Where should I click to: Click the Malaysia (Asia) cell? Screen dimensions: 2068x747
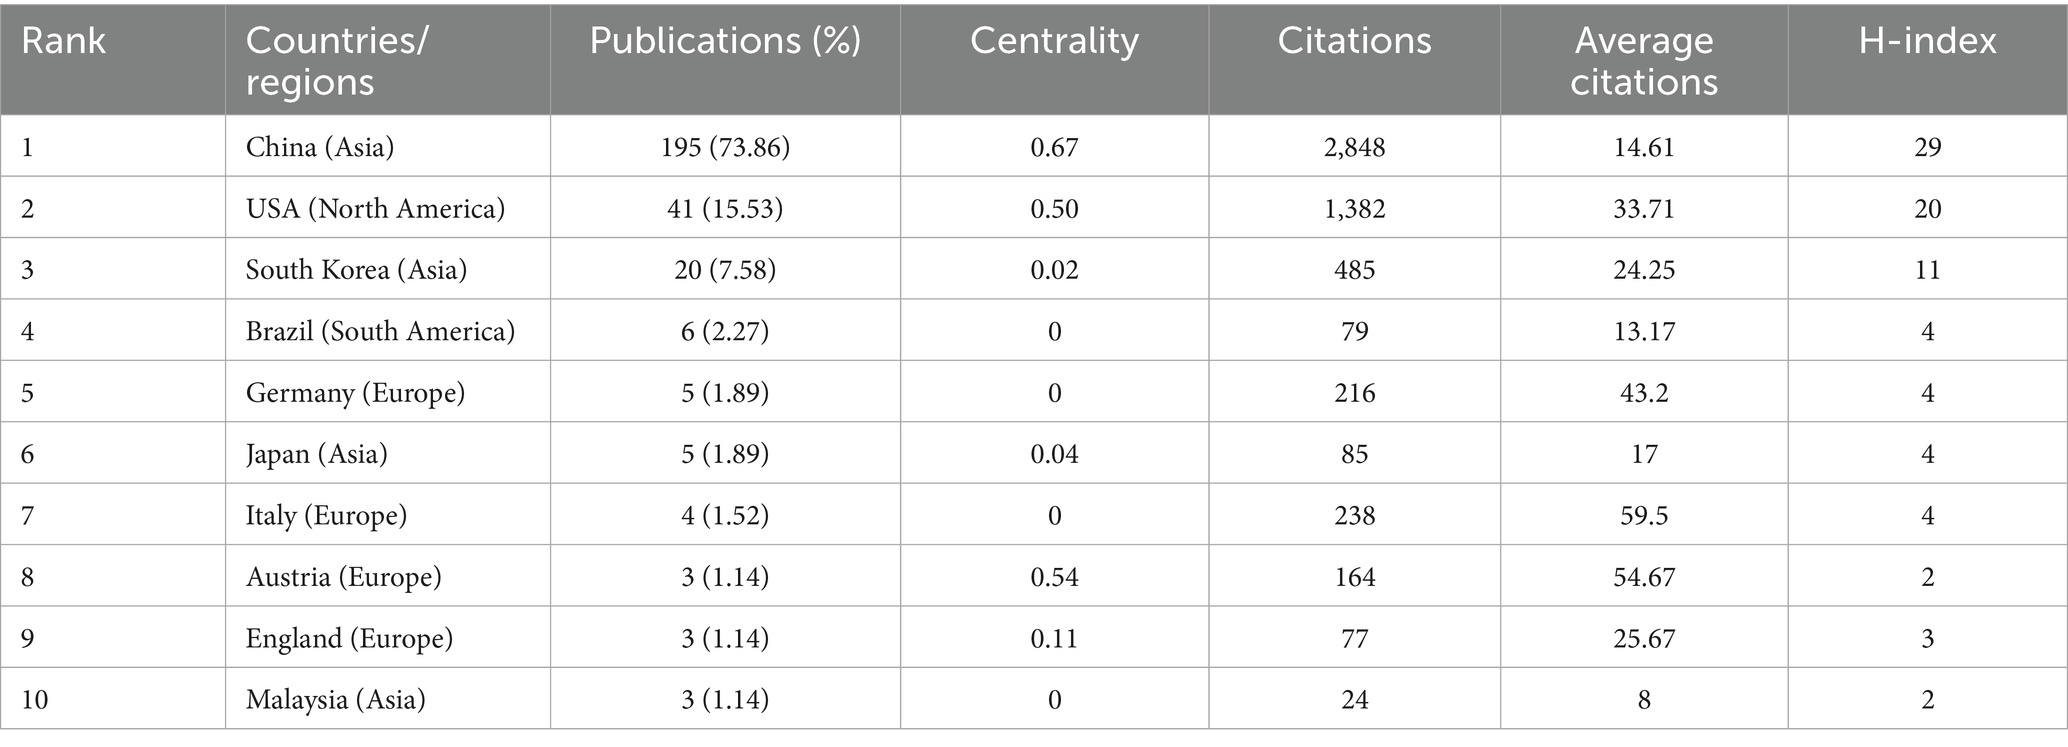click(x=335, y=699)
